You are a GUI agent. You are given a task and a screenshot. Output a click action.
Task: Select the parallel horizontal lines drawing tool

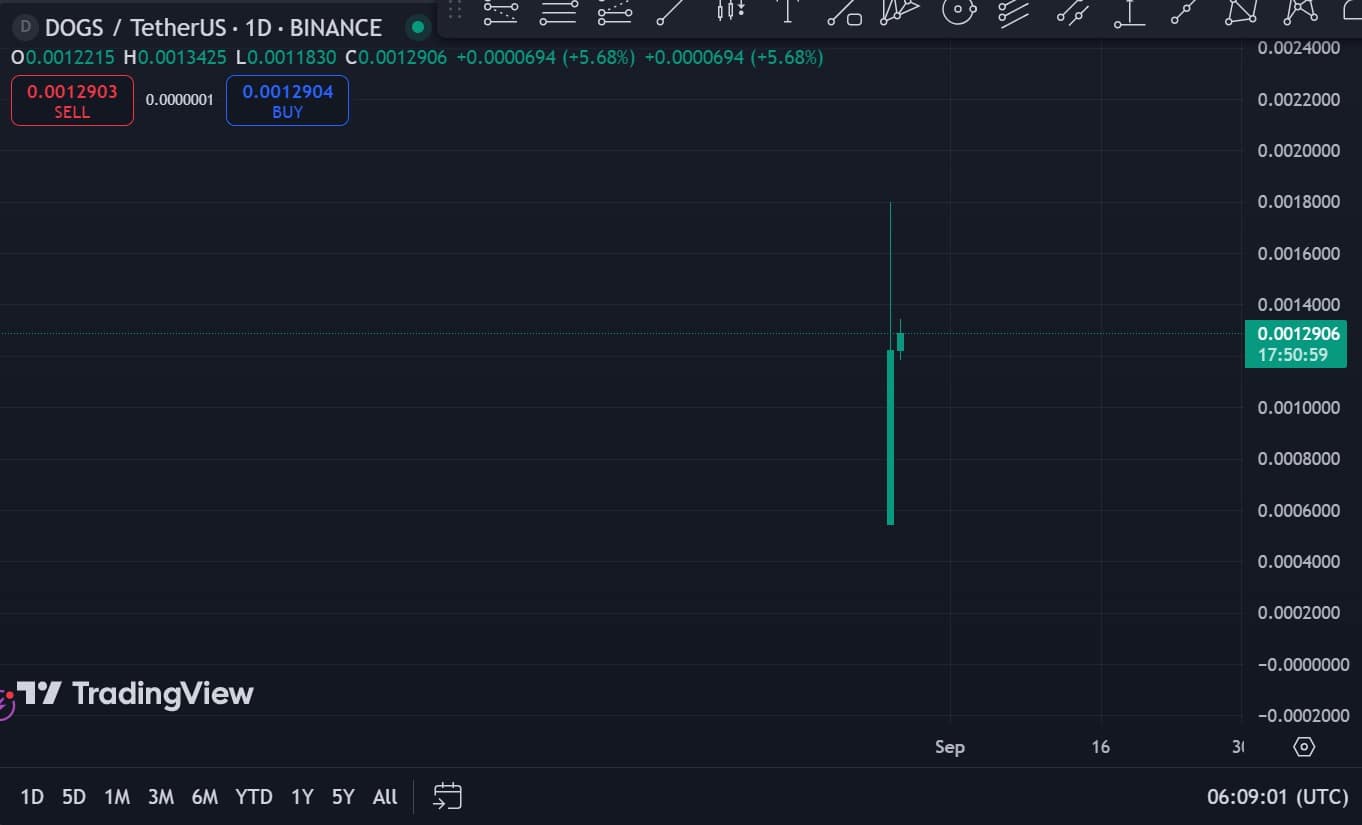[558, 11]
